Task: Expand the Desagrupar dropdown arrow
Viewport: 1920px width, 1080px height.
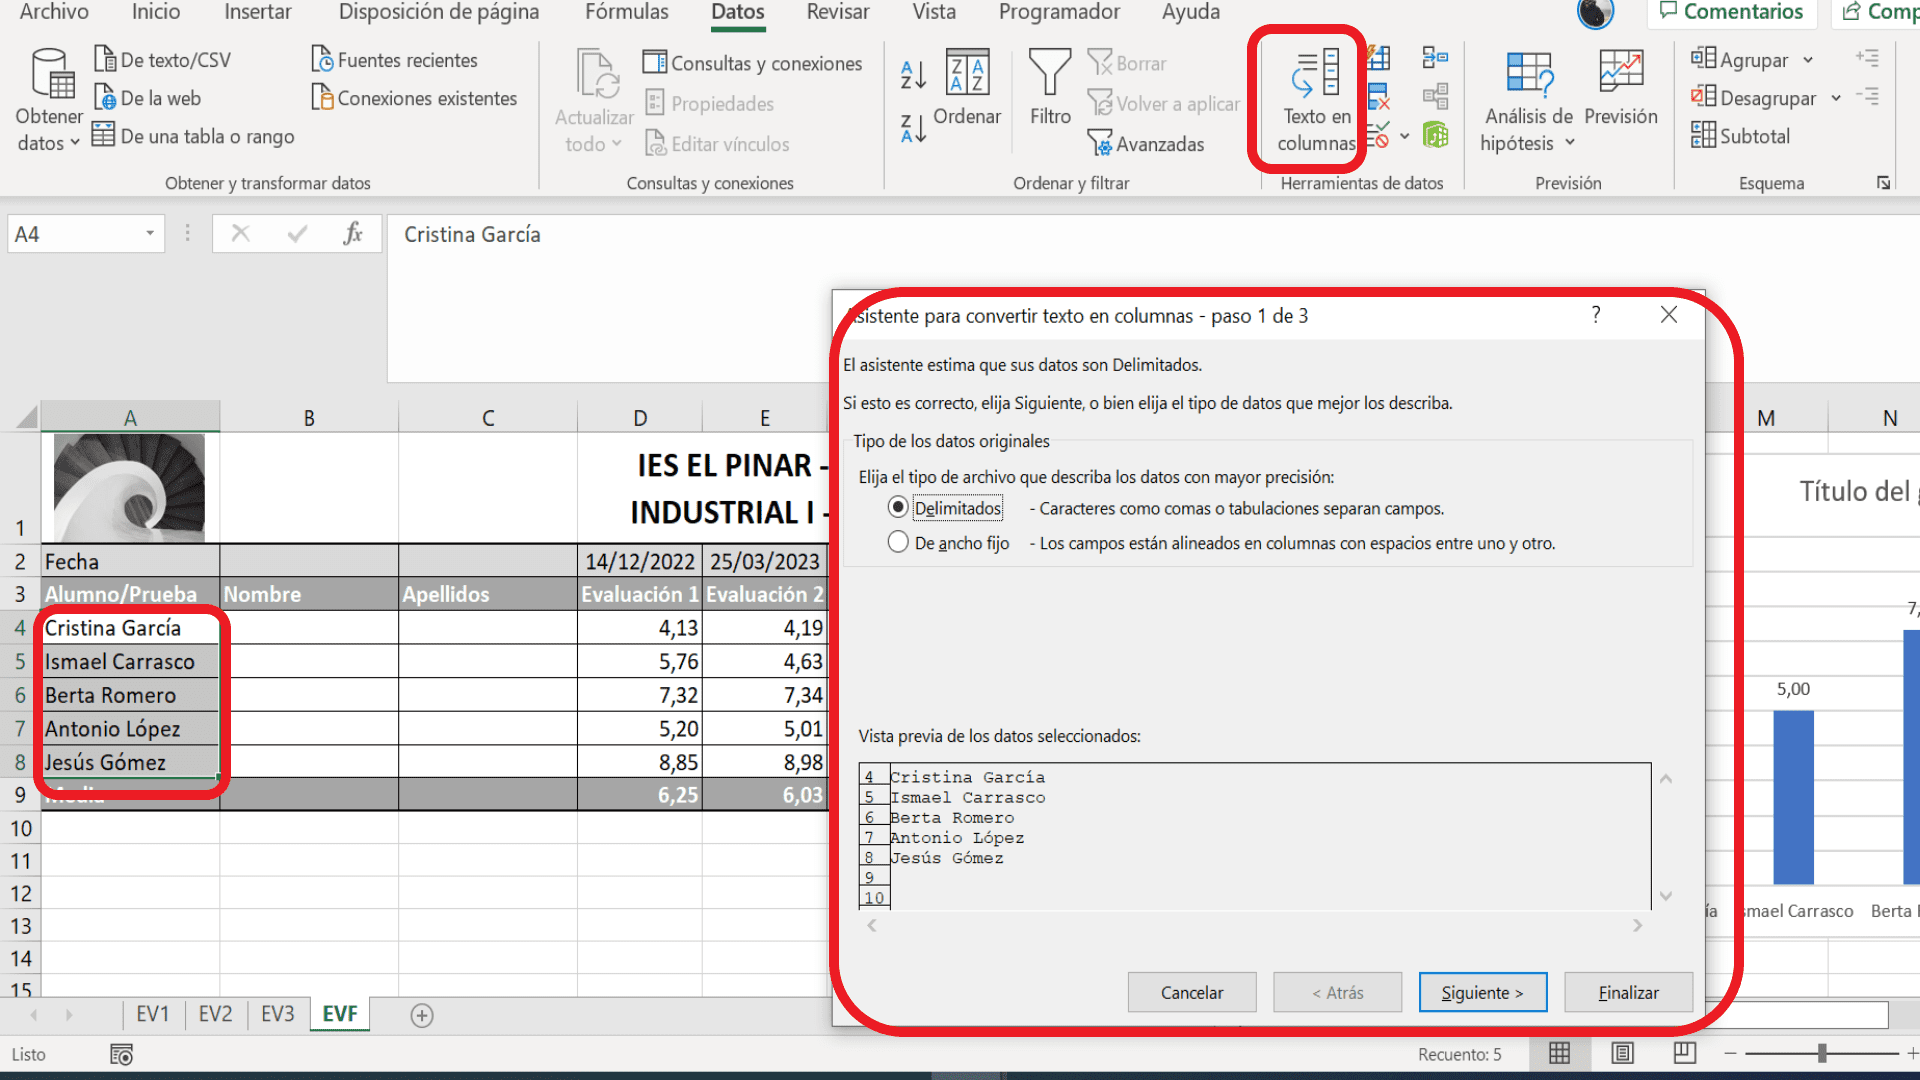Action: 1836,98
